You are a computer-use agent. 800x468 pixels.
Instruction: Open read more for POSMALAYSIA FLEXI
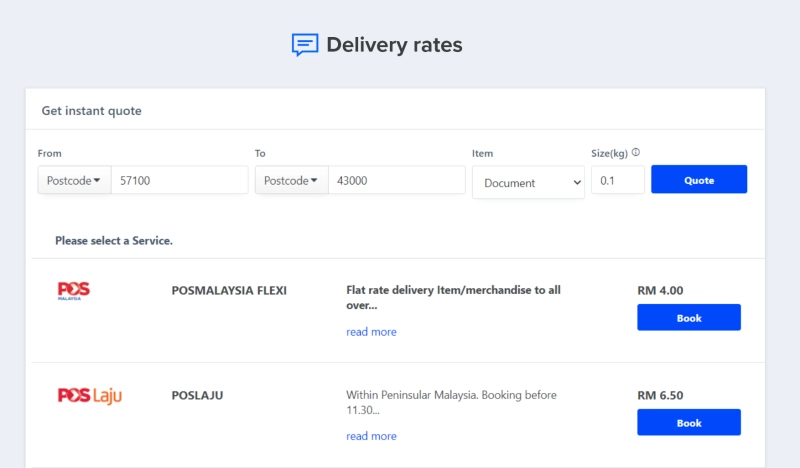[371, 332]
